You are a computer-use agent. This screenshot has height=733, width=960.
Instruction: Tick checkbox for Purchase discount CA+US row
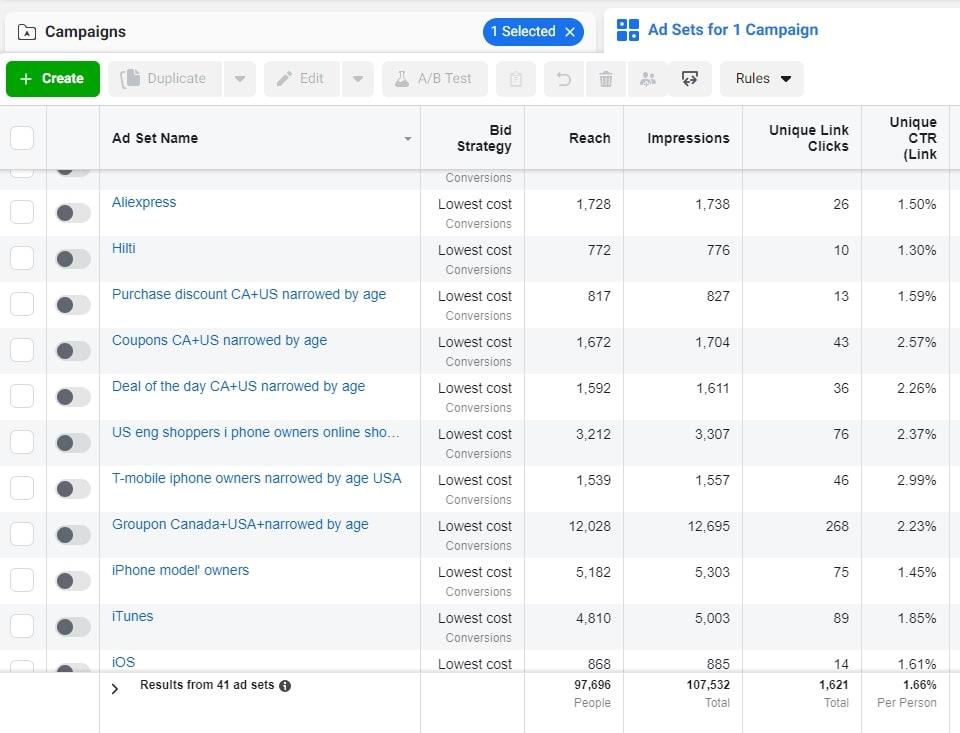coord(22,304)
